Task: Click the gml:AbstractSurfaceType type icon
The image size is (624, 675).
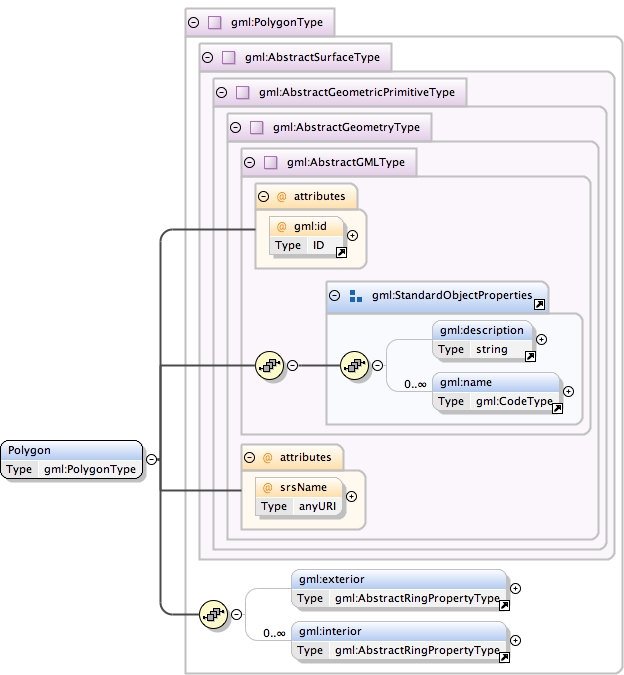Action: click(229, 57)
